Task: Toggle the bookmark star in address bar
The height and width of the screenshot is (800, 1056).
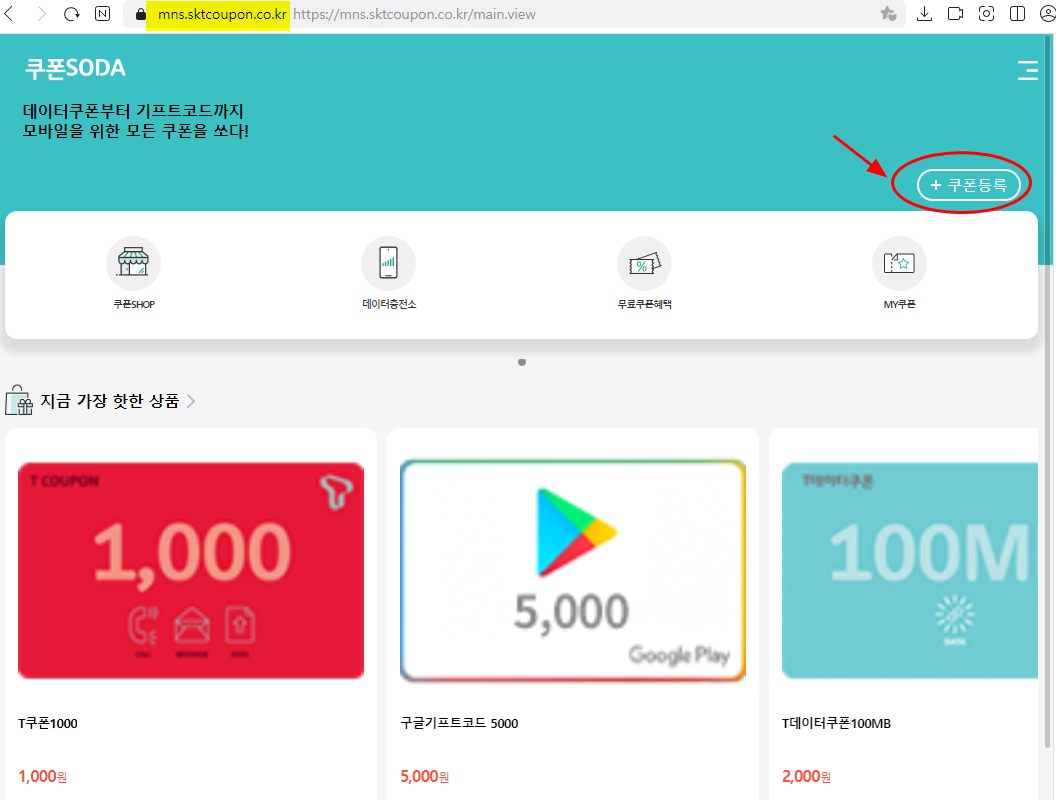Action: [888, 14]
